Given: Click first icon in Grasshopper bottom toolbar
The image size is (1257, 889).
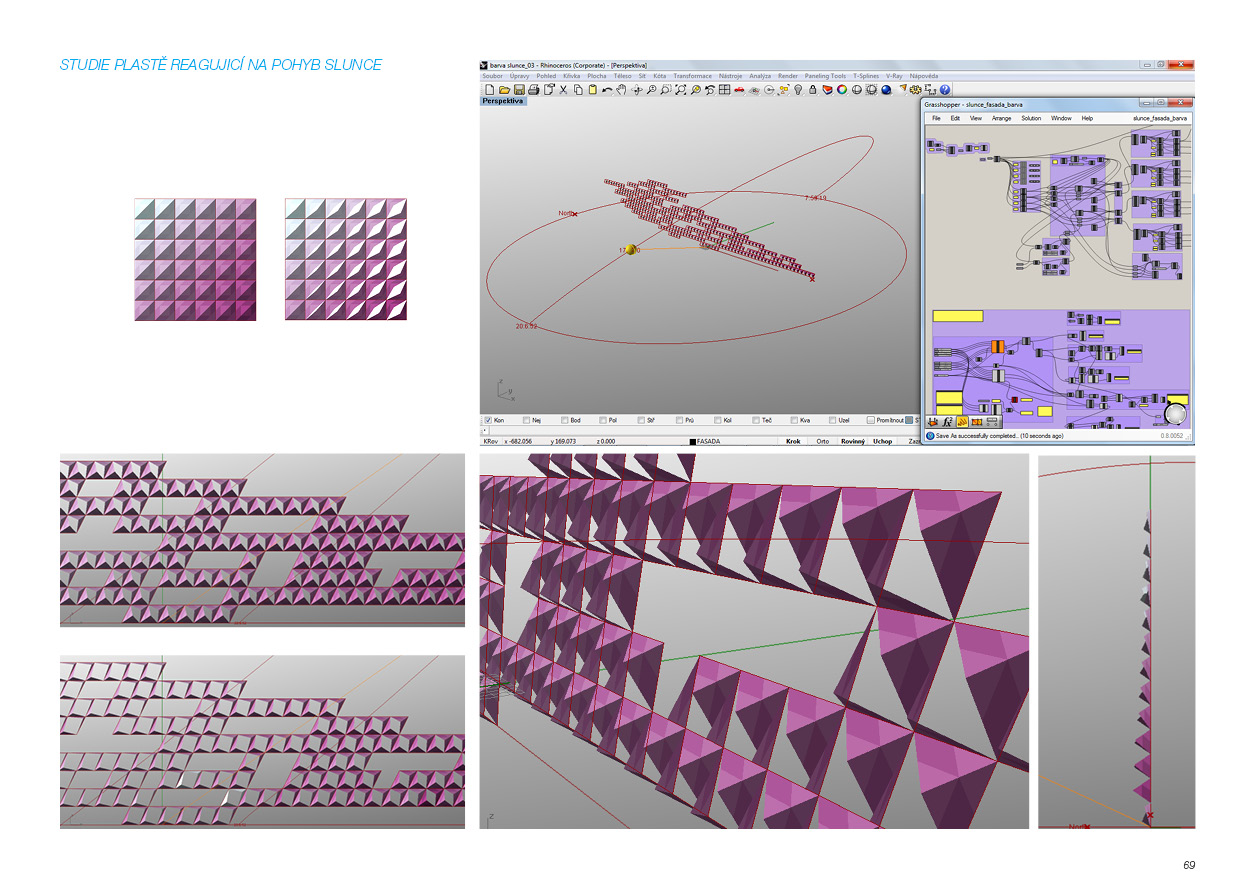Looking at the screenshot, I should click(x=933, y=422).
